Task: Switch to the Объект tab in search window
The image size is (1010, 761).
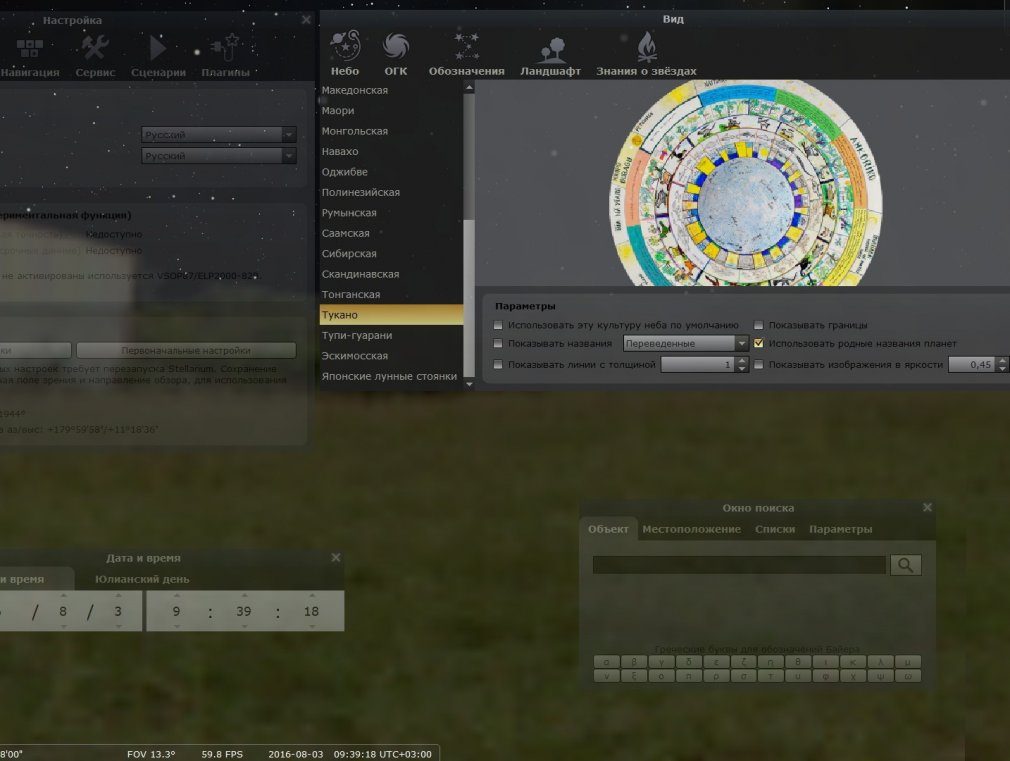Action: [x=608, y=529]
